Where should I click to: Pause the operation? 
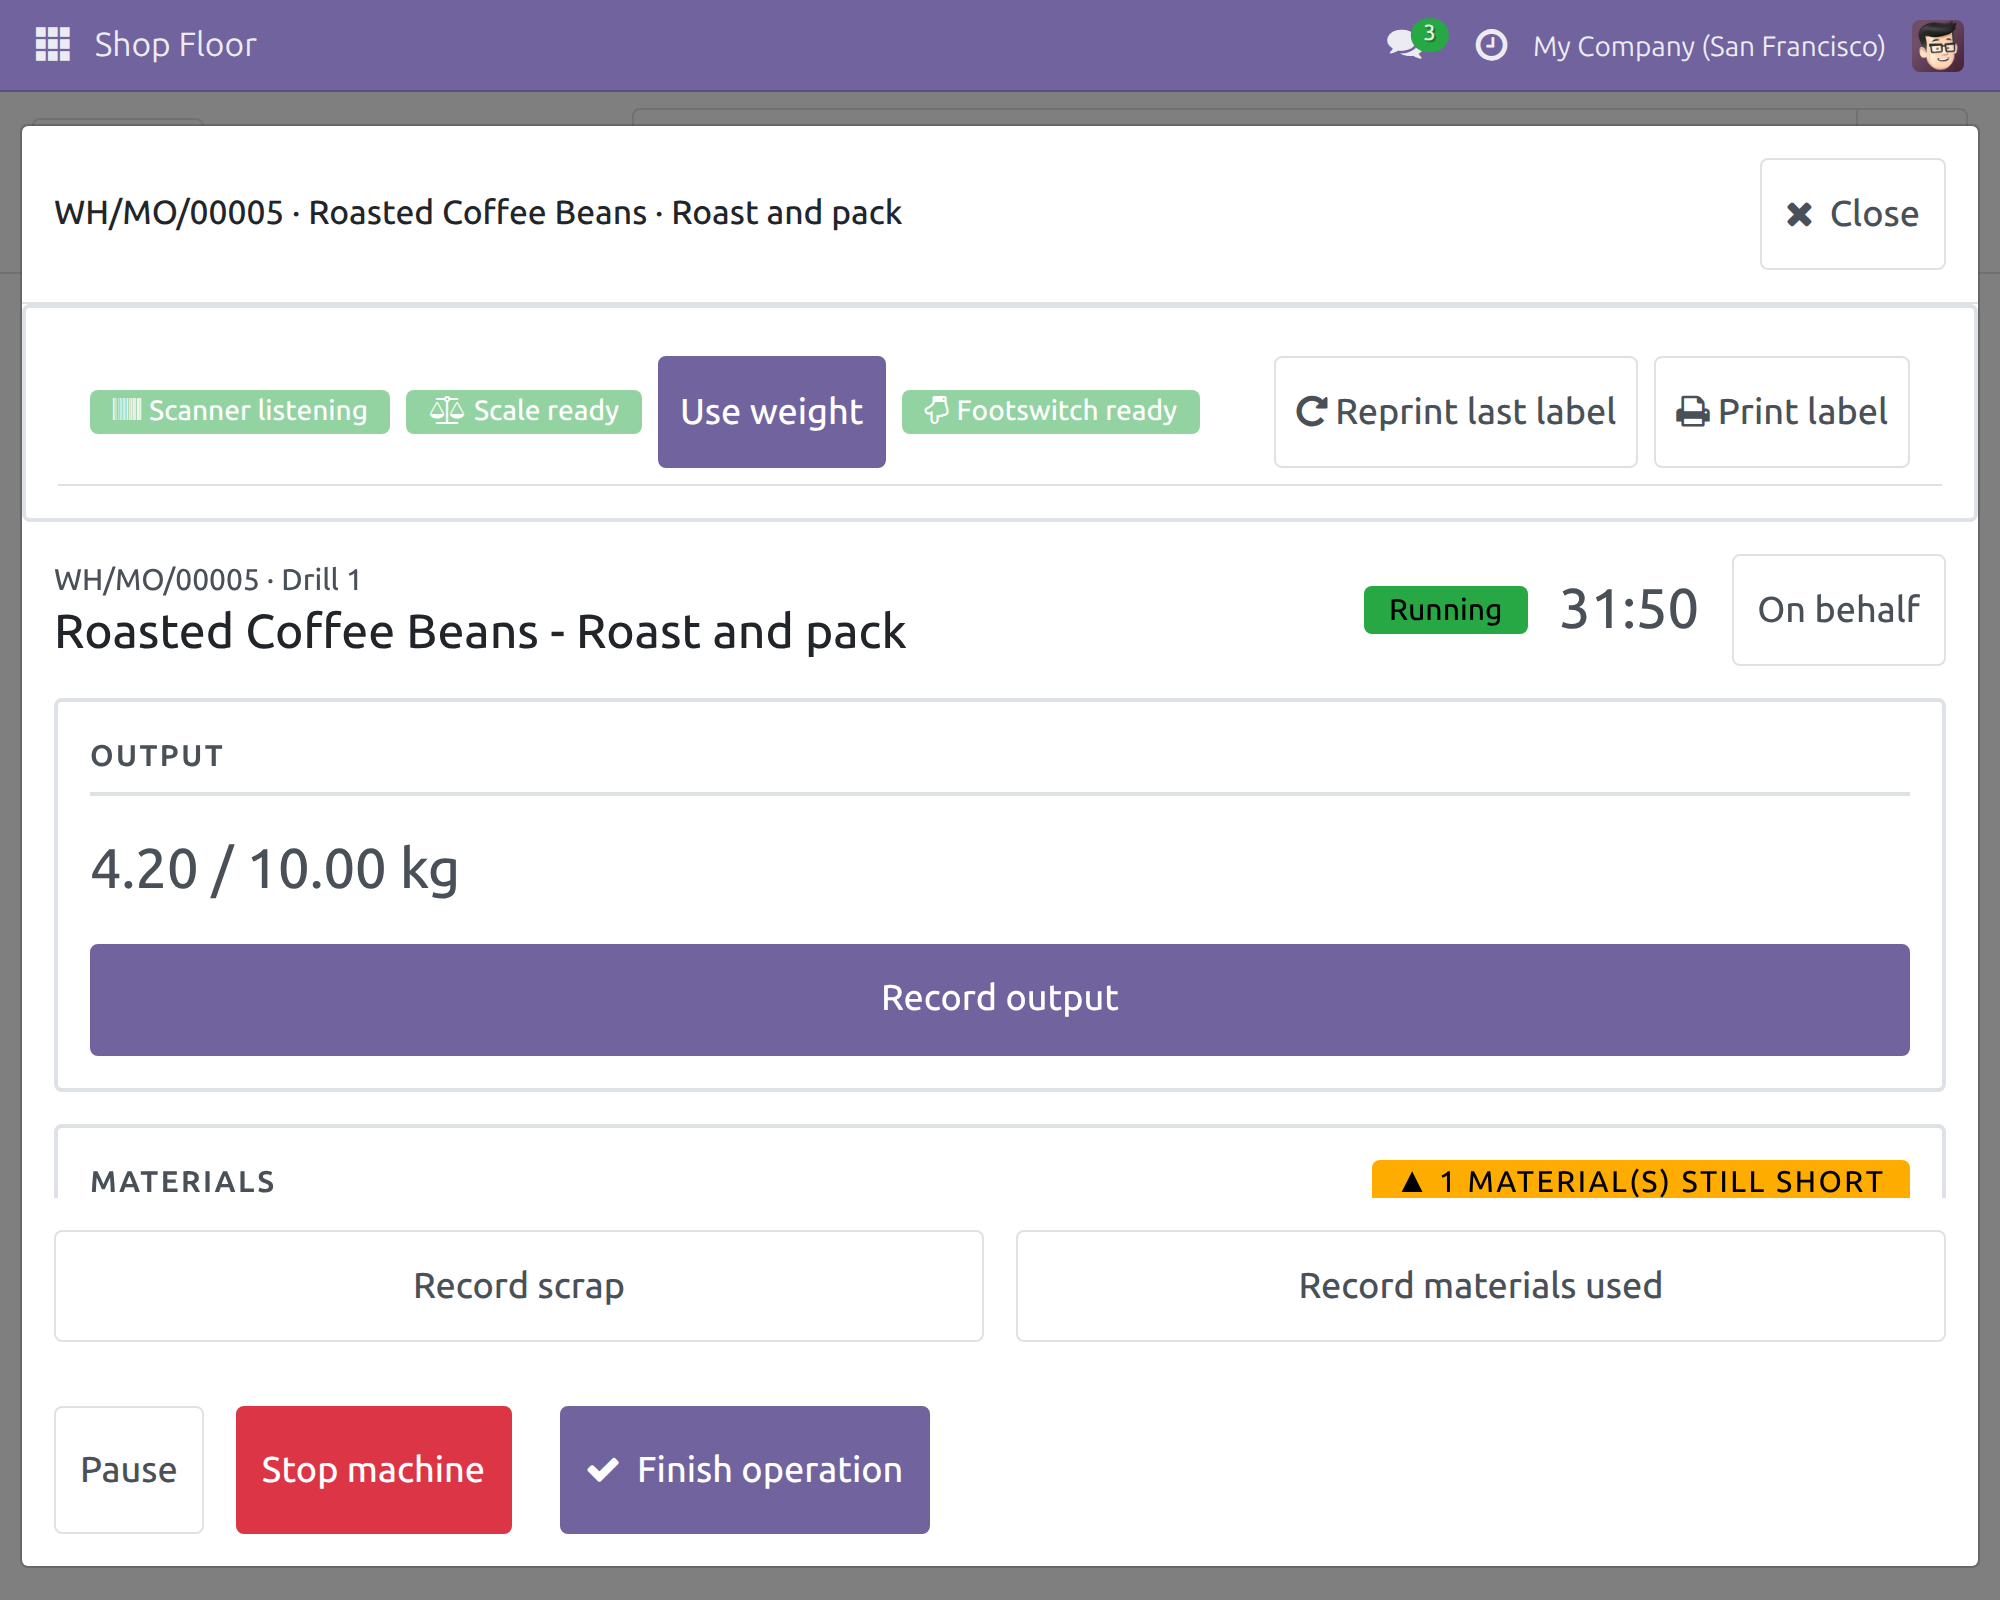click(129, 1470)
